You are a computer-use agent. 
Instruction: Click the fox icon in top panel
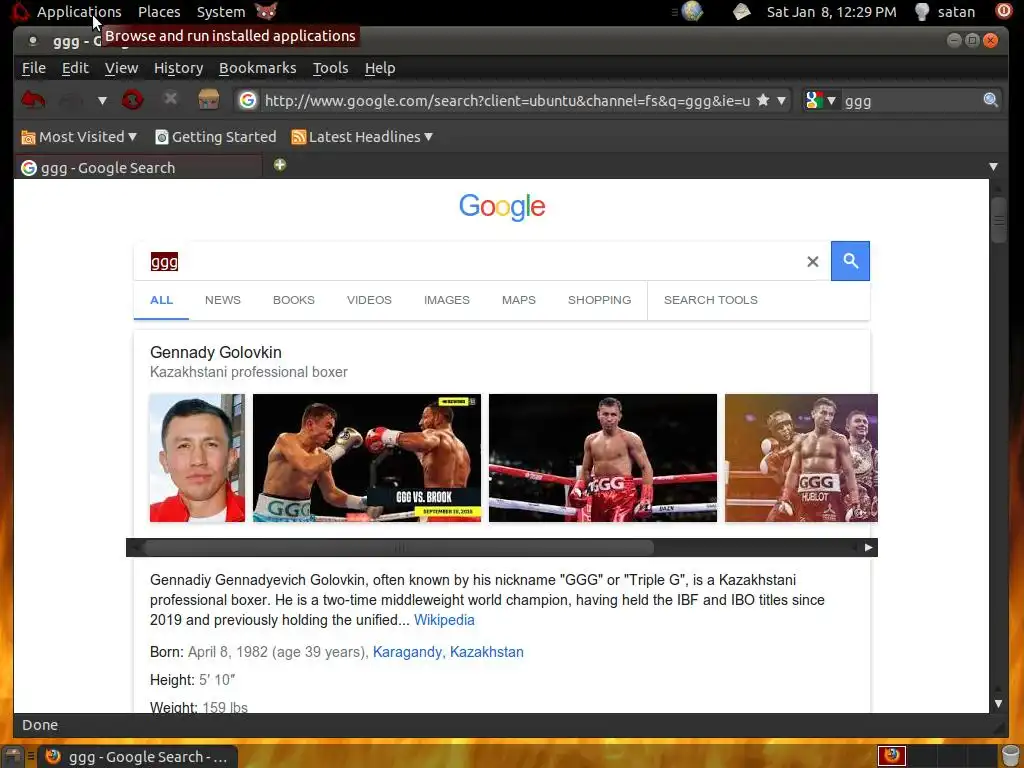coord(266,11)
